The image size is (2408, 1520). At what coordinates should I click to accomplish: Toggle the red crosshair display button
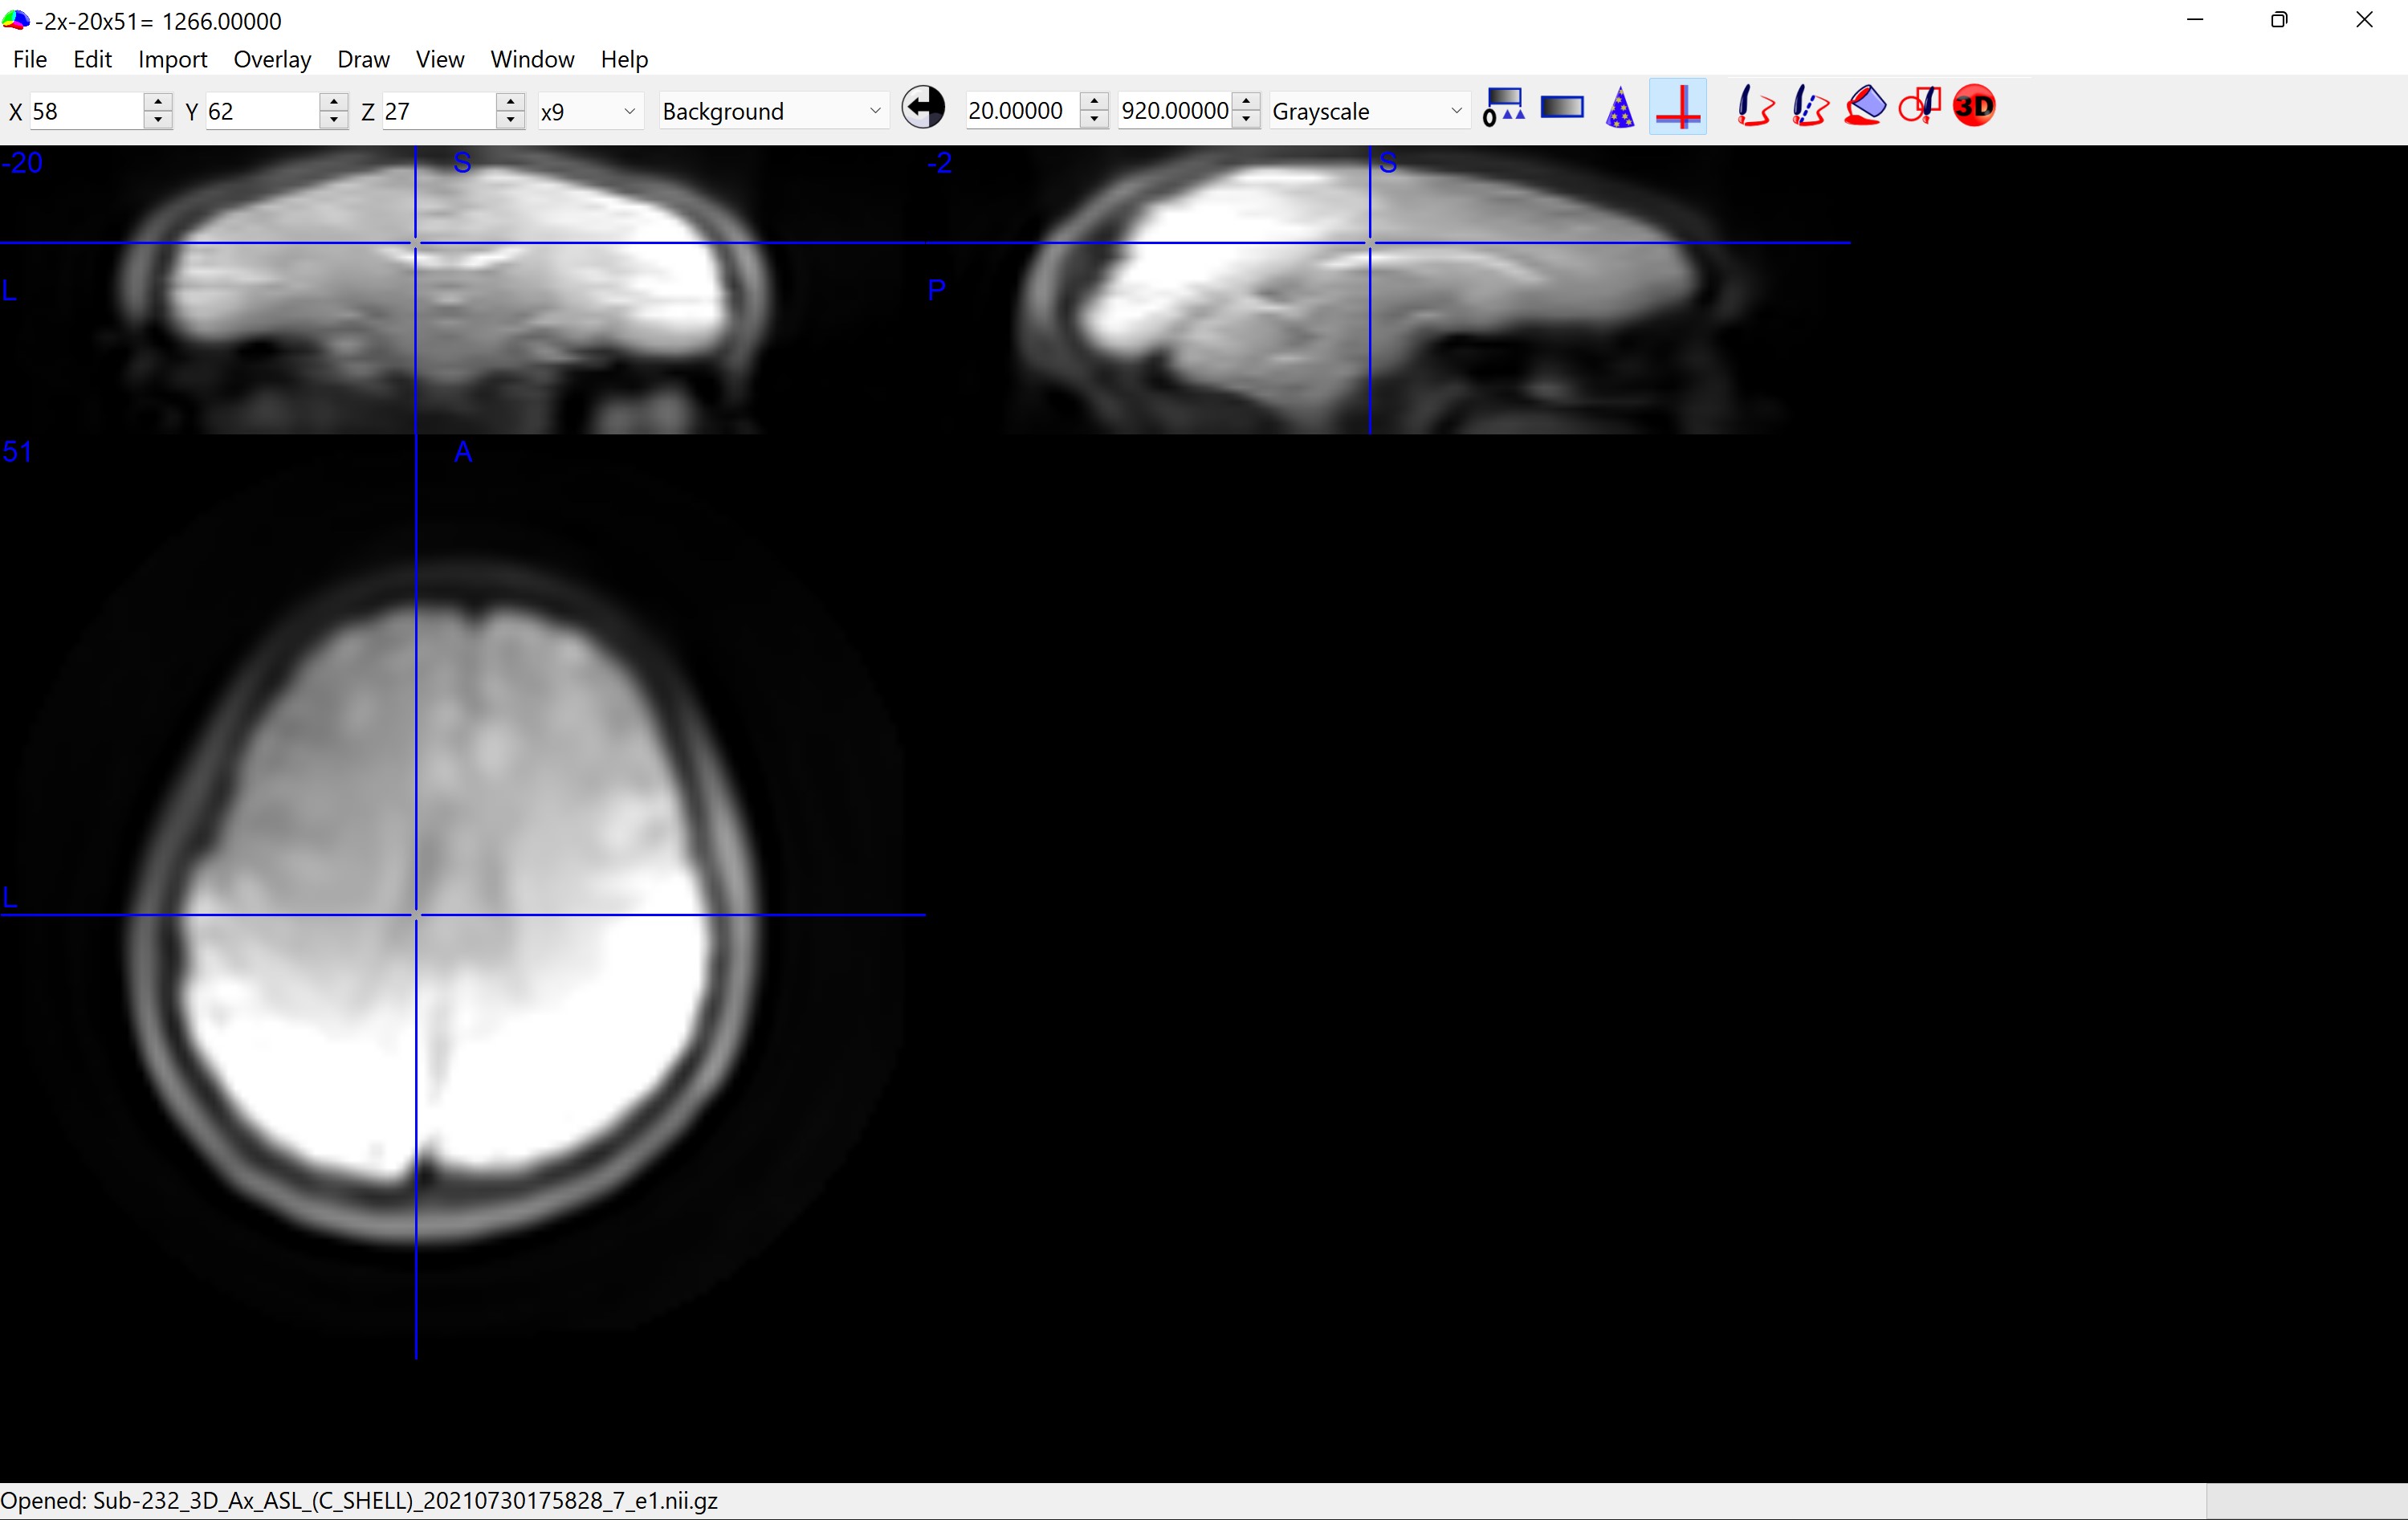[x=1678, y=108]
